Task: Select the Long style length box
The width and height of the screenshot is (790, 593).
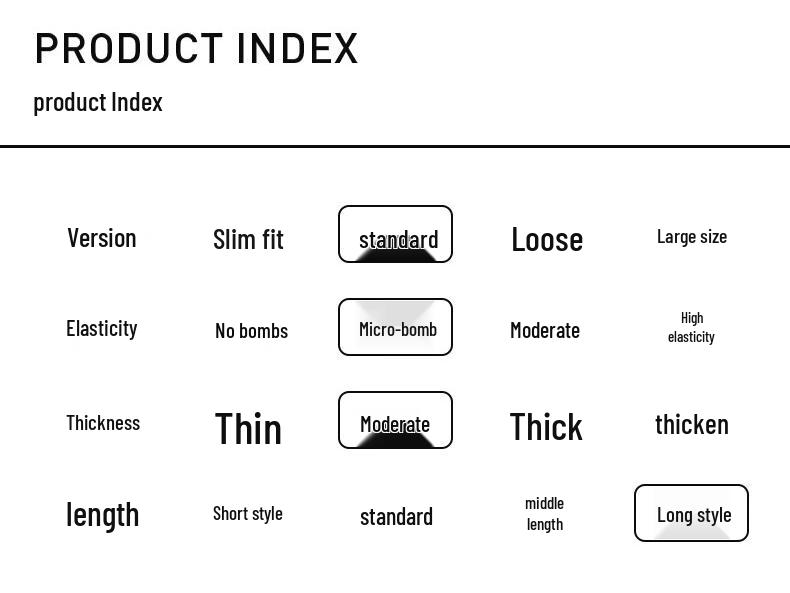Action: pyautogui.click(x=692, y=514)
